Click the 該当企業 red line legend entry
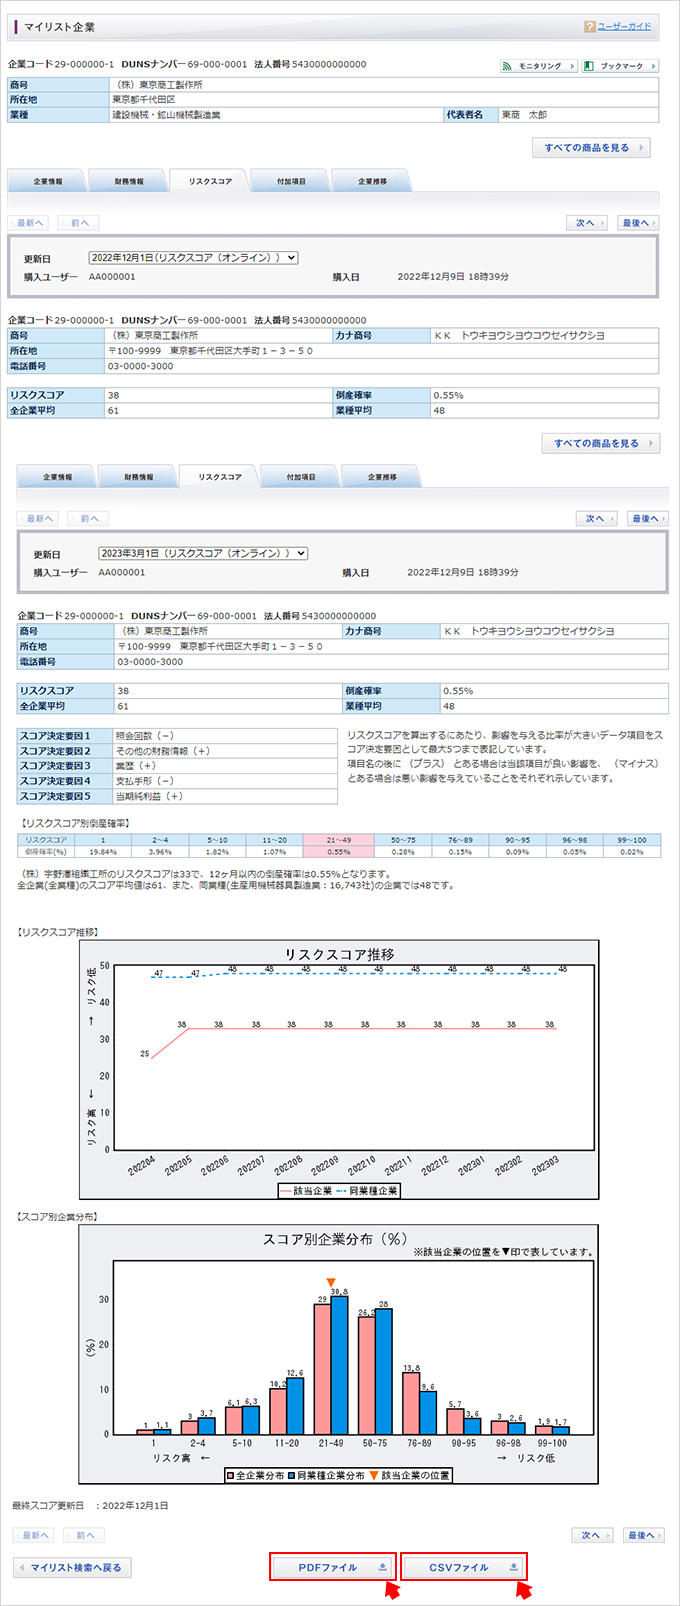Image resolution: width=680 pixels, height=1606 pixels. point(306,1191)
